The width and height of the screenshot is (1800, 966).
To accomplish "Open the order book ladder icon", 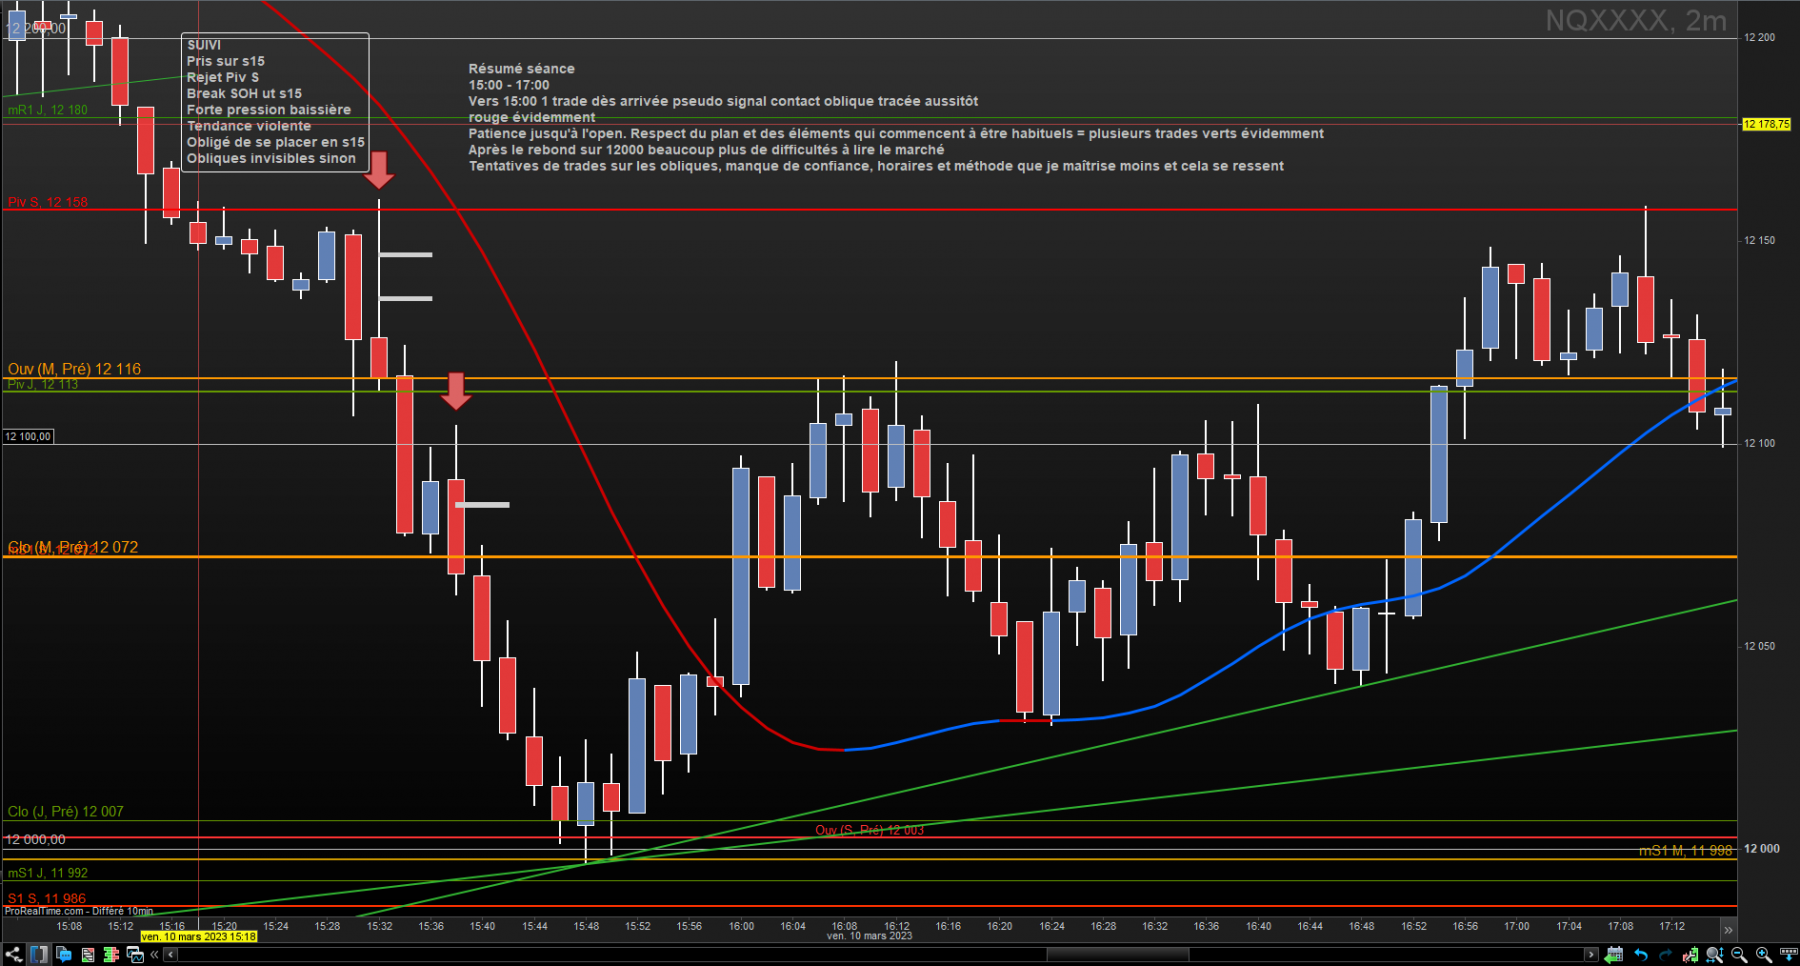I will coord(111,955).
